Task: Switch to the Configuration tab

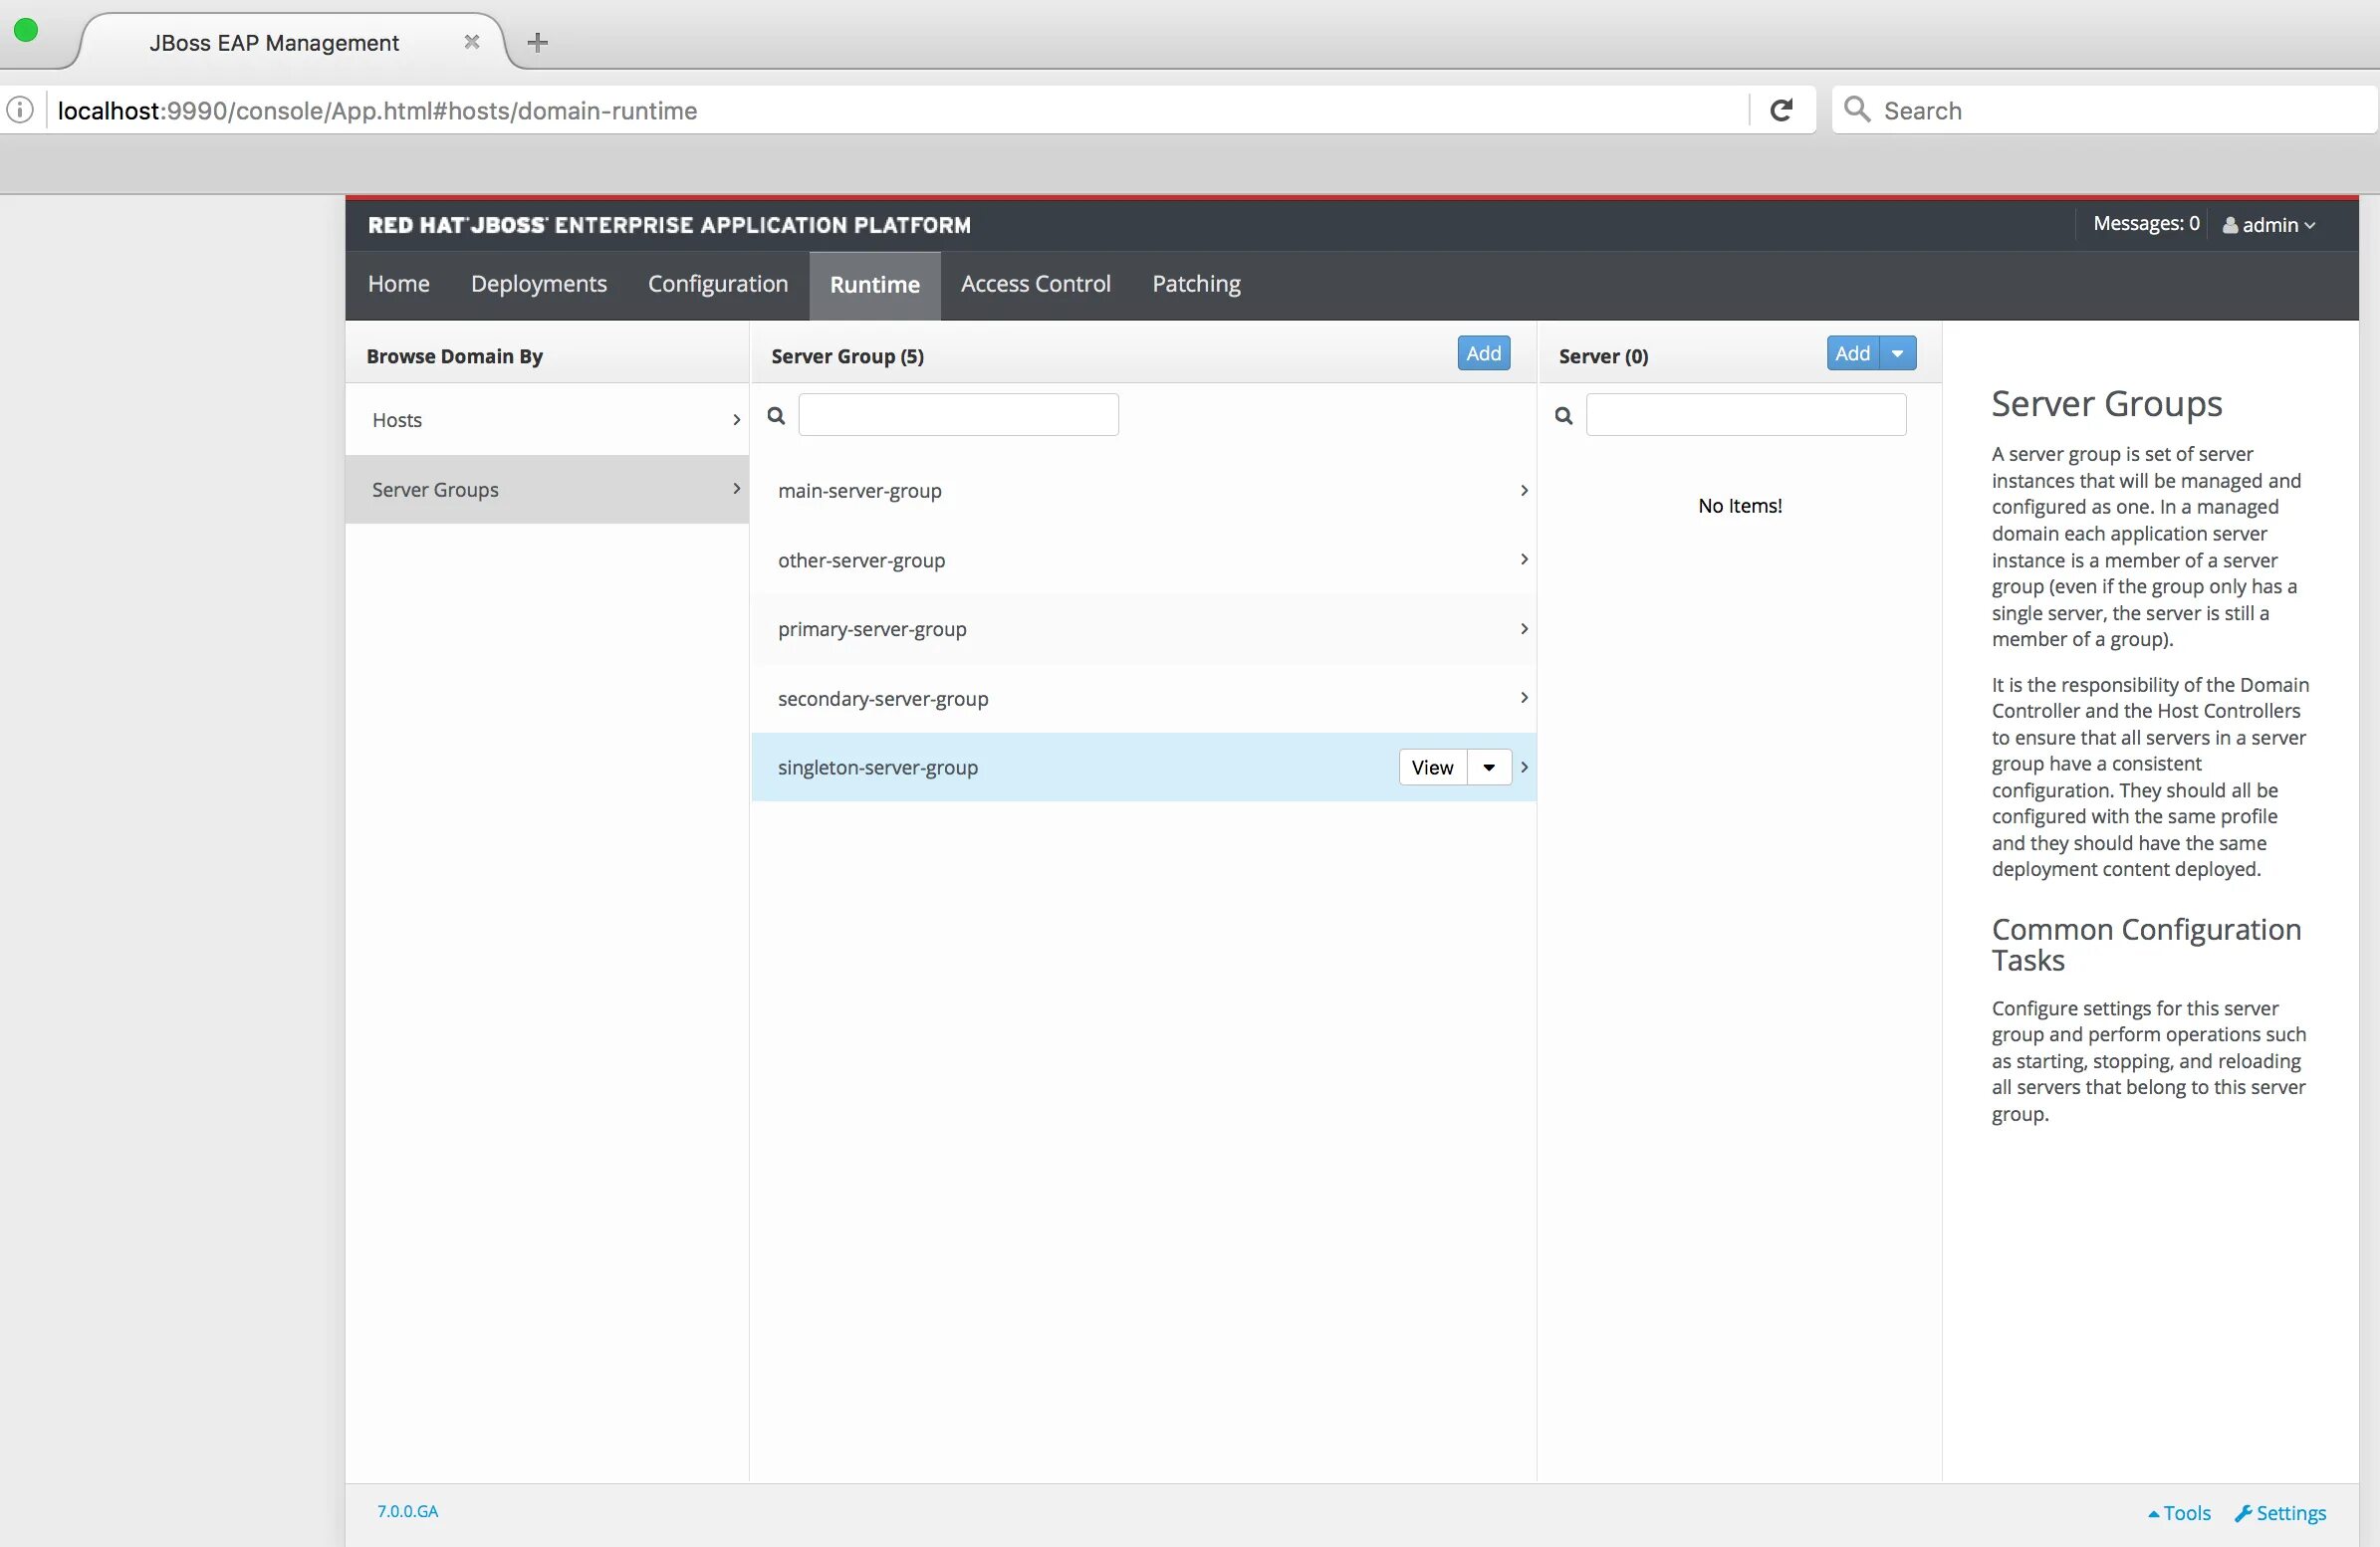Action: 718,284
